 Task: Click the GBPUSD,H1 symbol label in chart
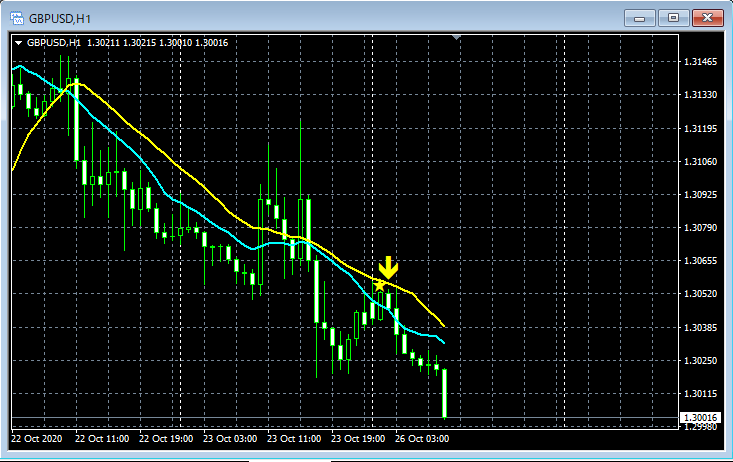[x=54, y=43]
